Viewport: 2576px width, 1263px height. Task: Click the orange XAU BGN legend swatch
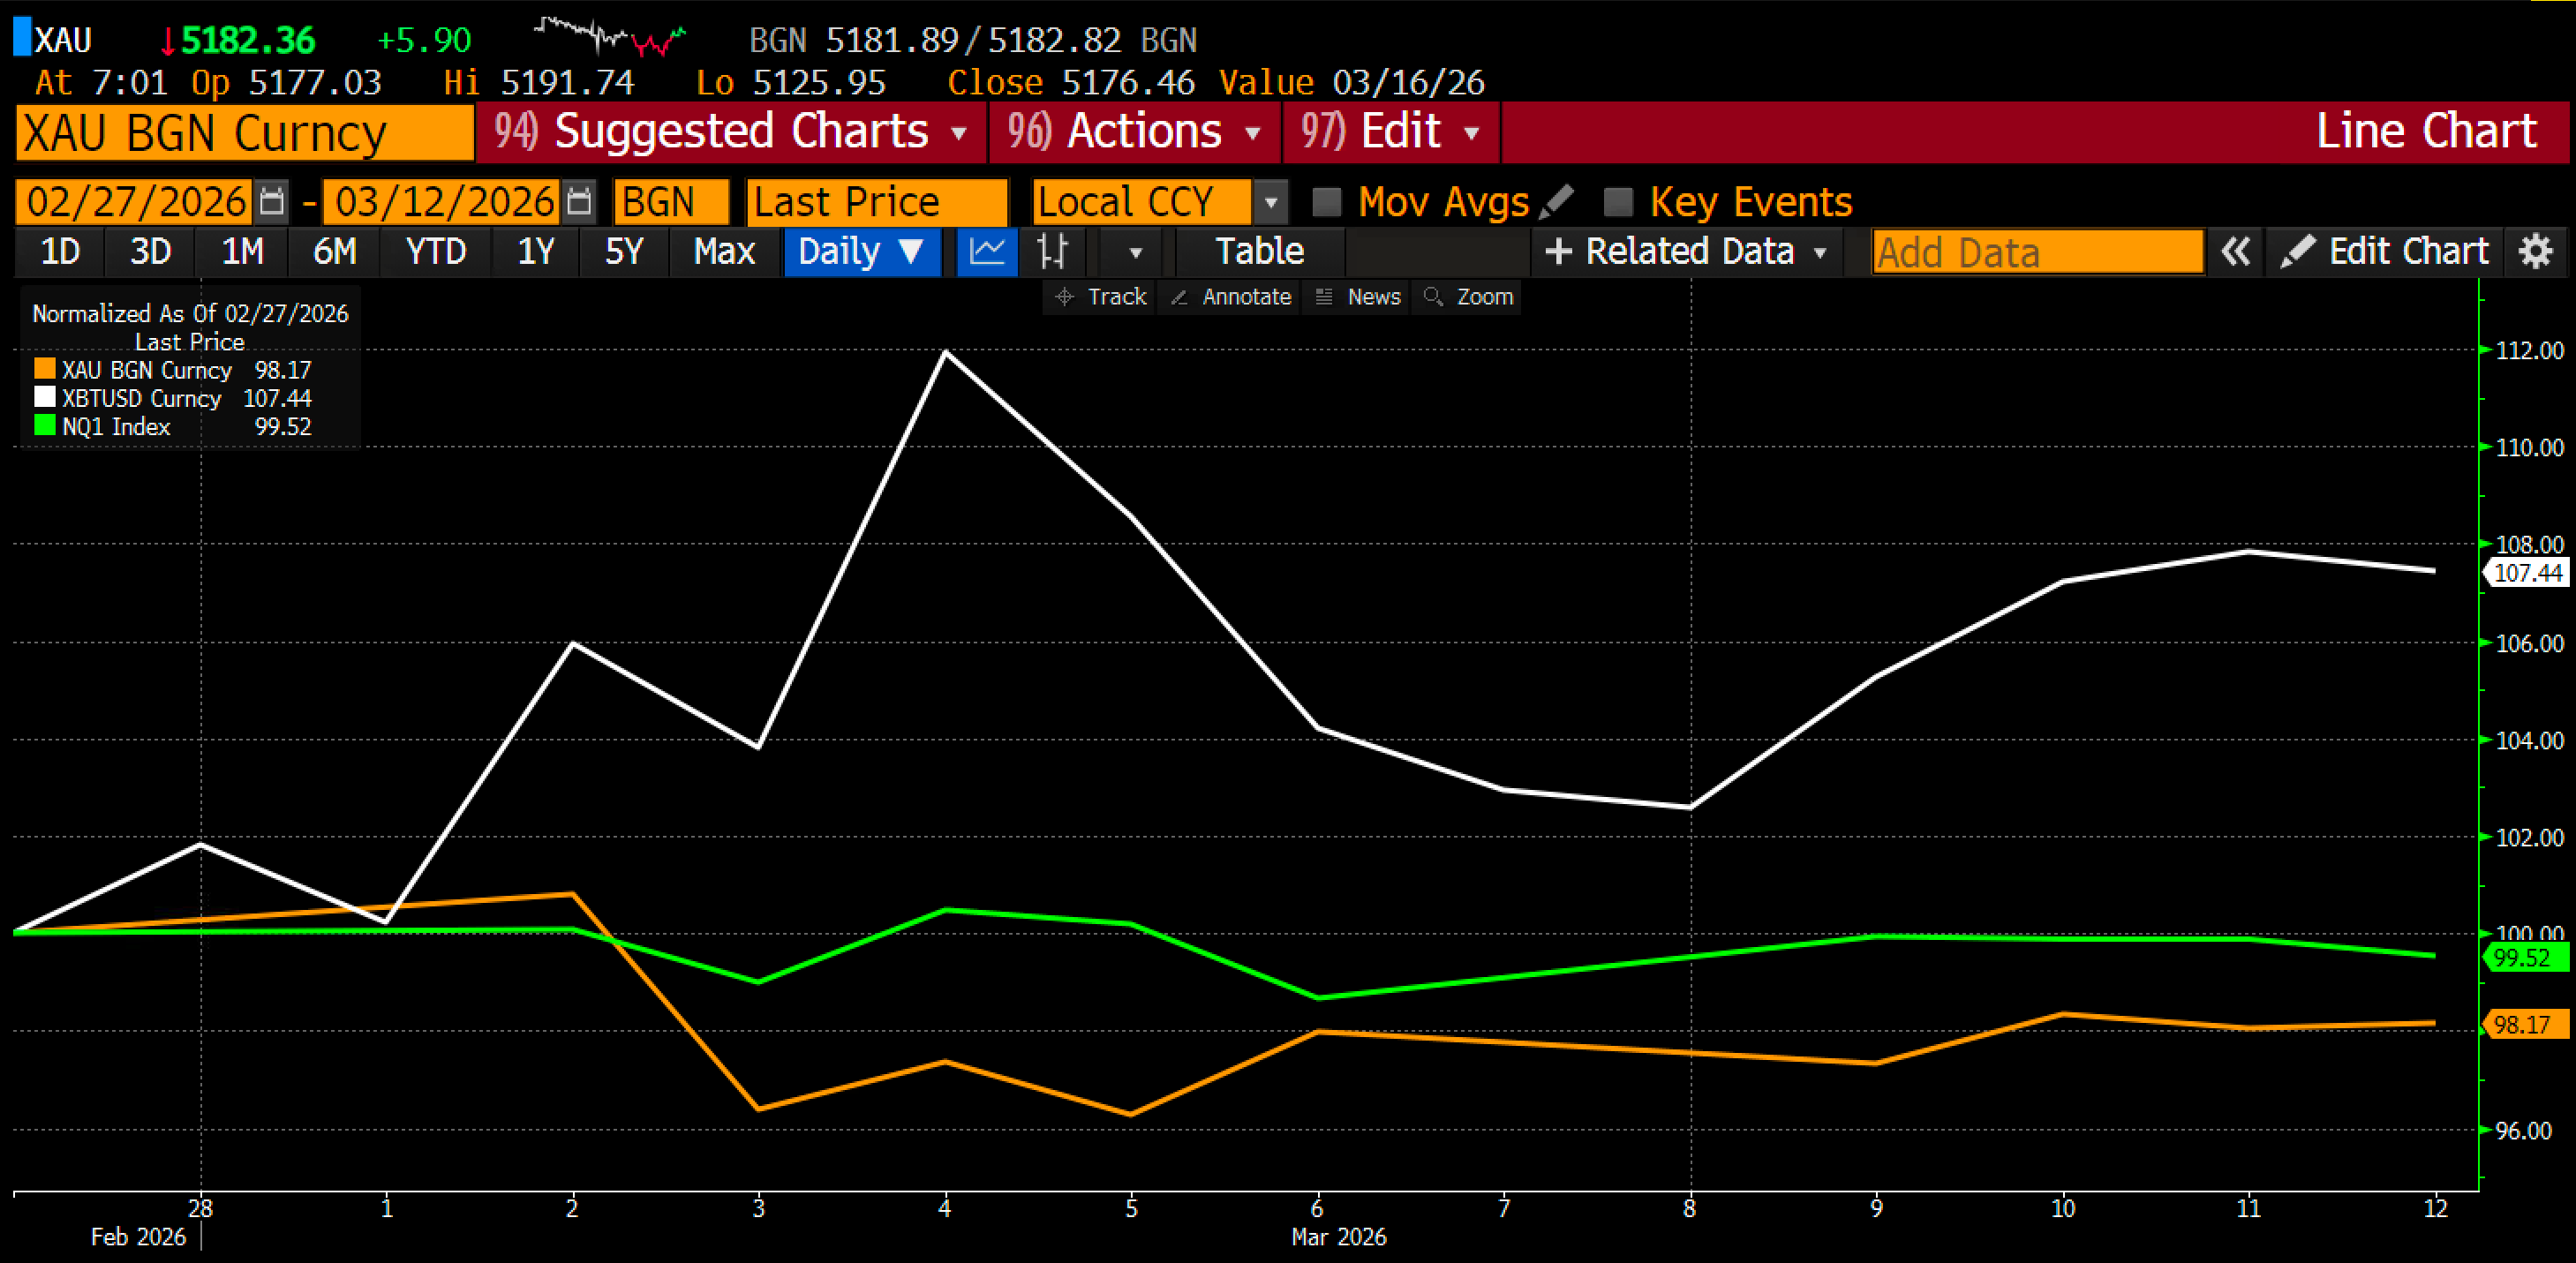point(45,369)
